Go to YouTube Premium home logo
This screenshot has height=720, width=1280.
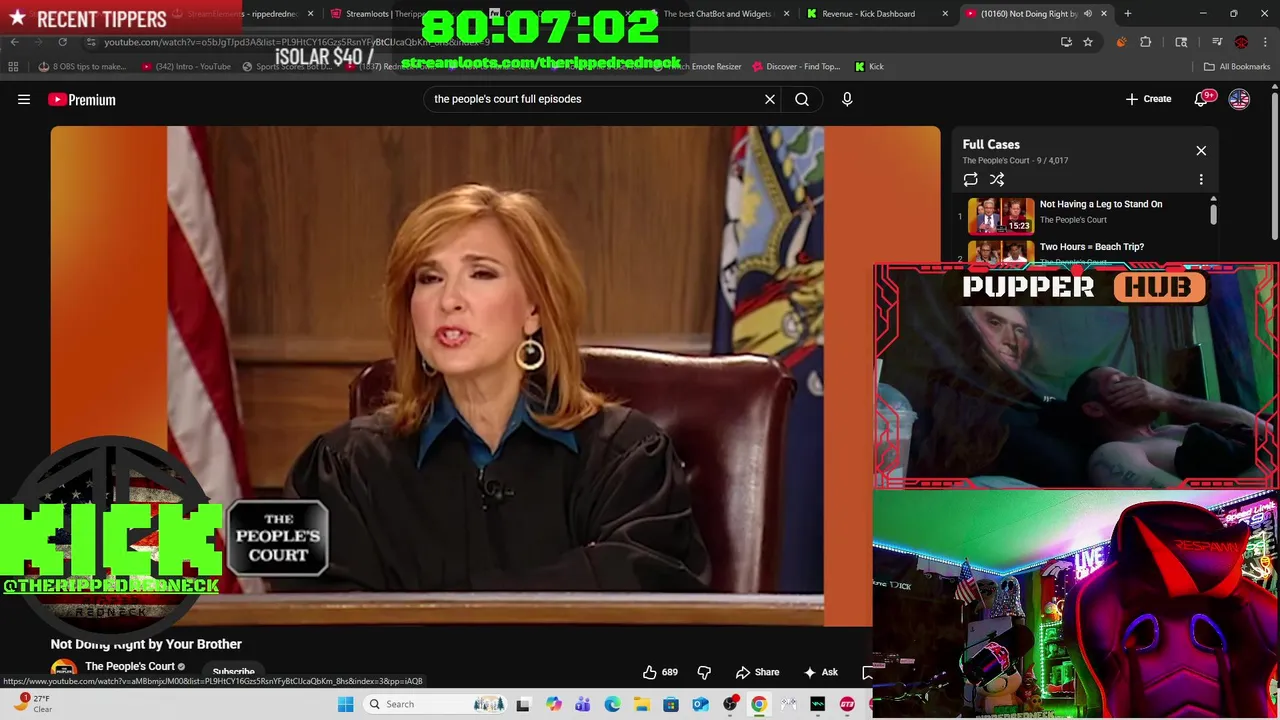tap(82, 99)
